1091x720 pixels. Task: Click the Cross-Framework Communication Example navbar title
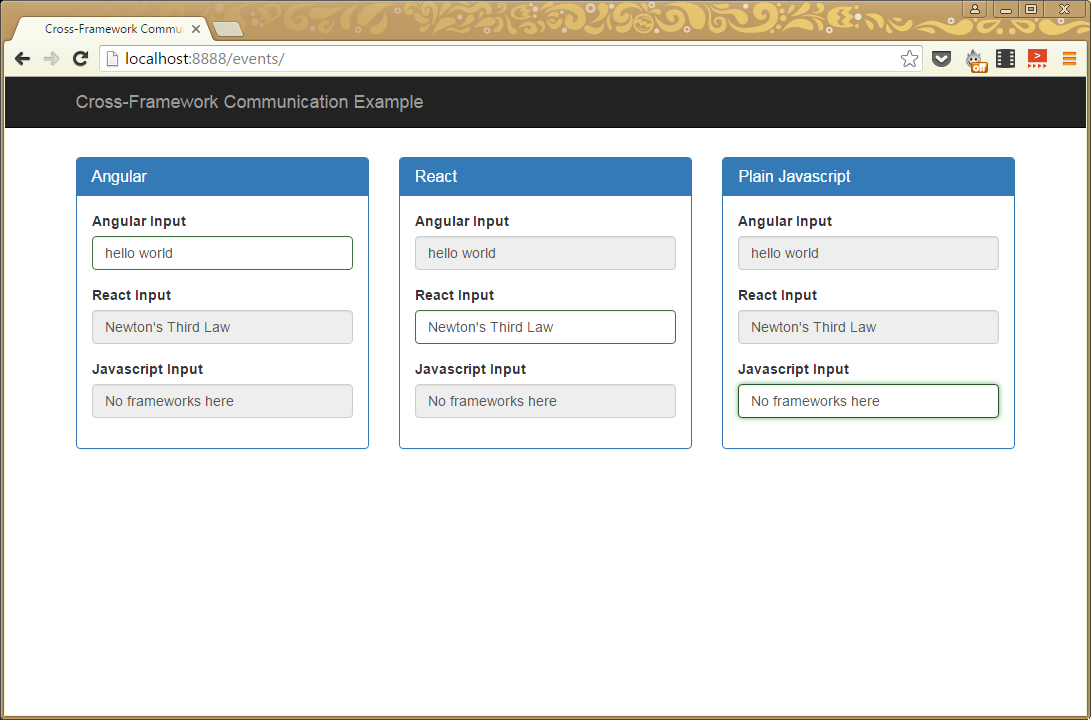click(x=249, y=102)
